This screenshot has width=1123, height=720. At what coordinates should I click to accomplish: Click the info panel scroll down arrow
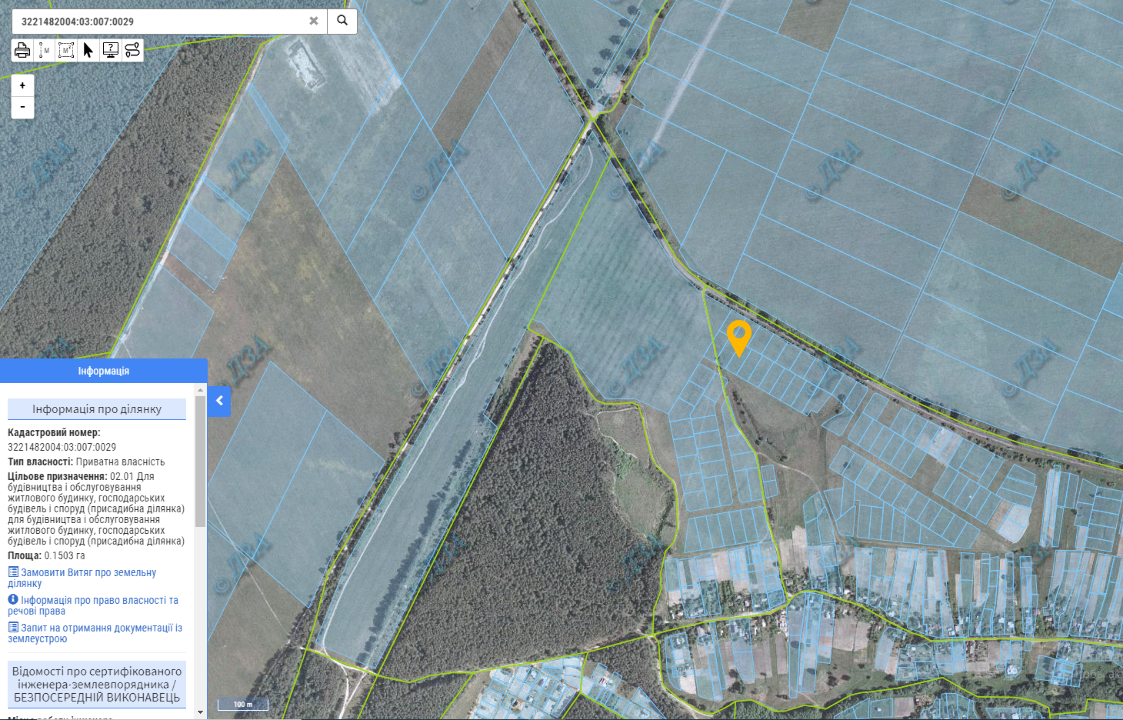(201, 712)
